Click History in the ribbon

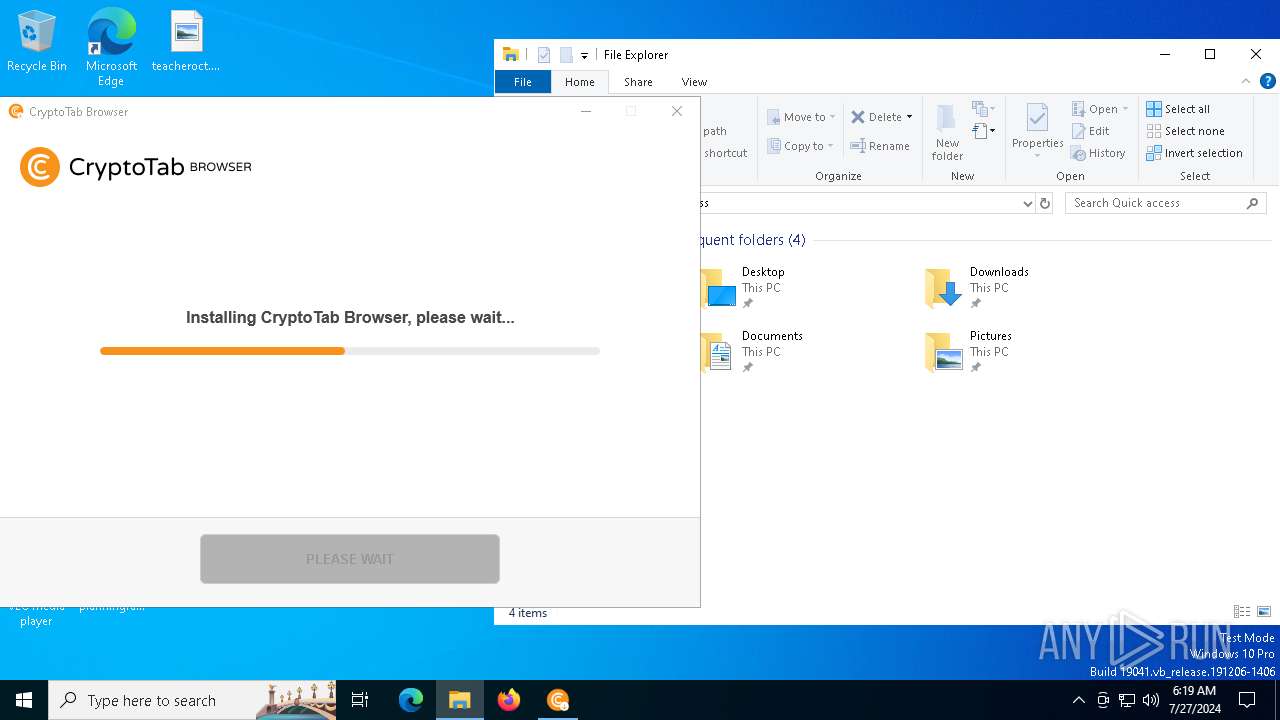pos(1098,153)
